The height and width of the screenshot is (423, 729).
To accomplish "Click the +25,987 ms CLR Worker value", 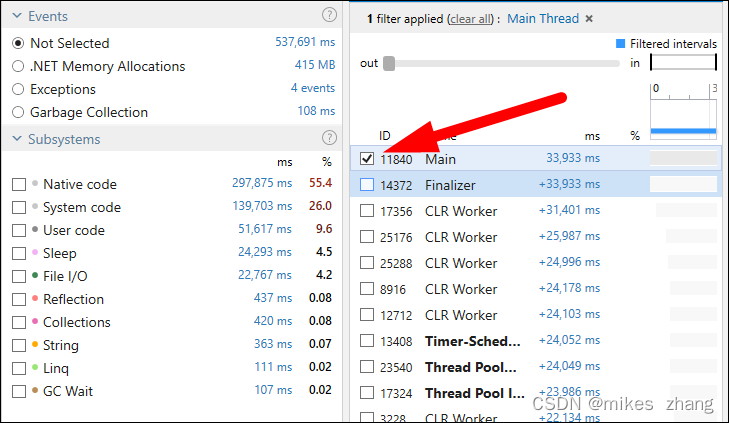I will click(570, 236).
